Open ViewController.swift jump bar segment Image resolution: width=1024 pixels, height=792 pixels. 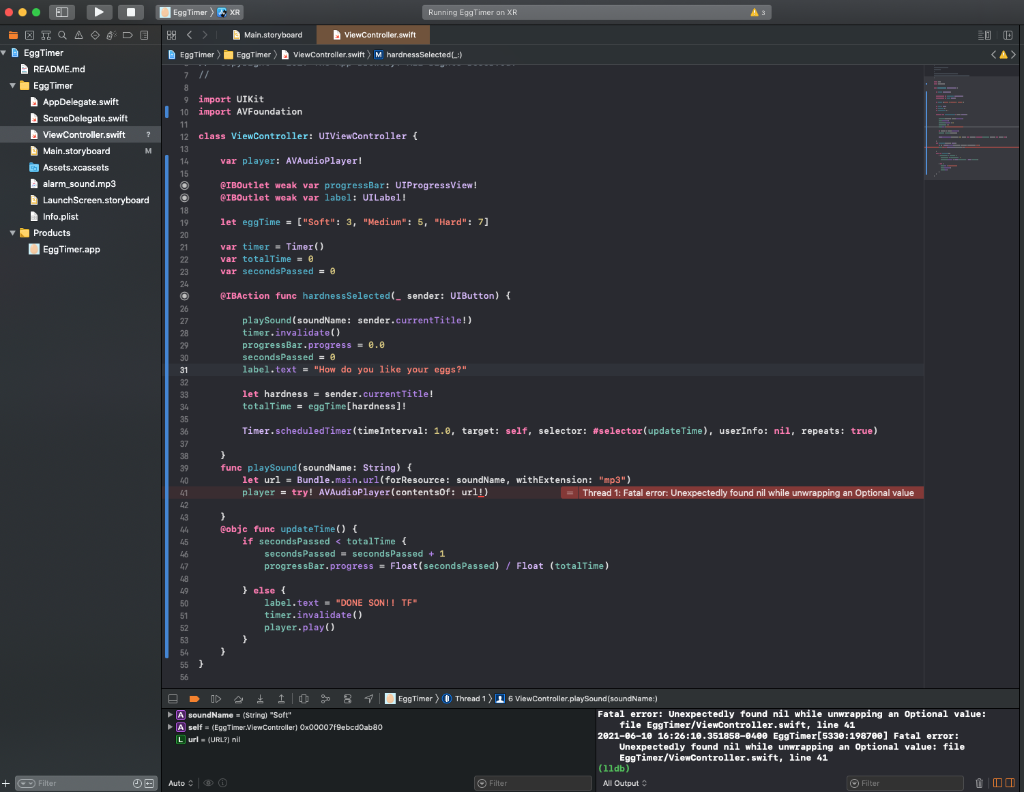pos(323,55)
